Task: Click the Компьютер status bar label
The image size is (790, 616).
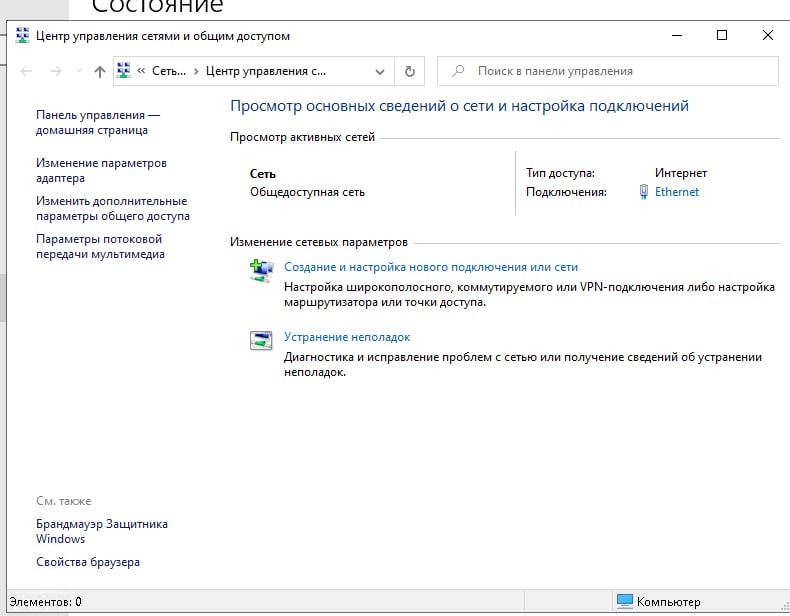Action: (x=668, y=602)
